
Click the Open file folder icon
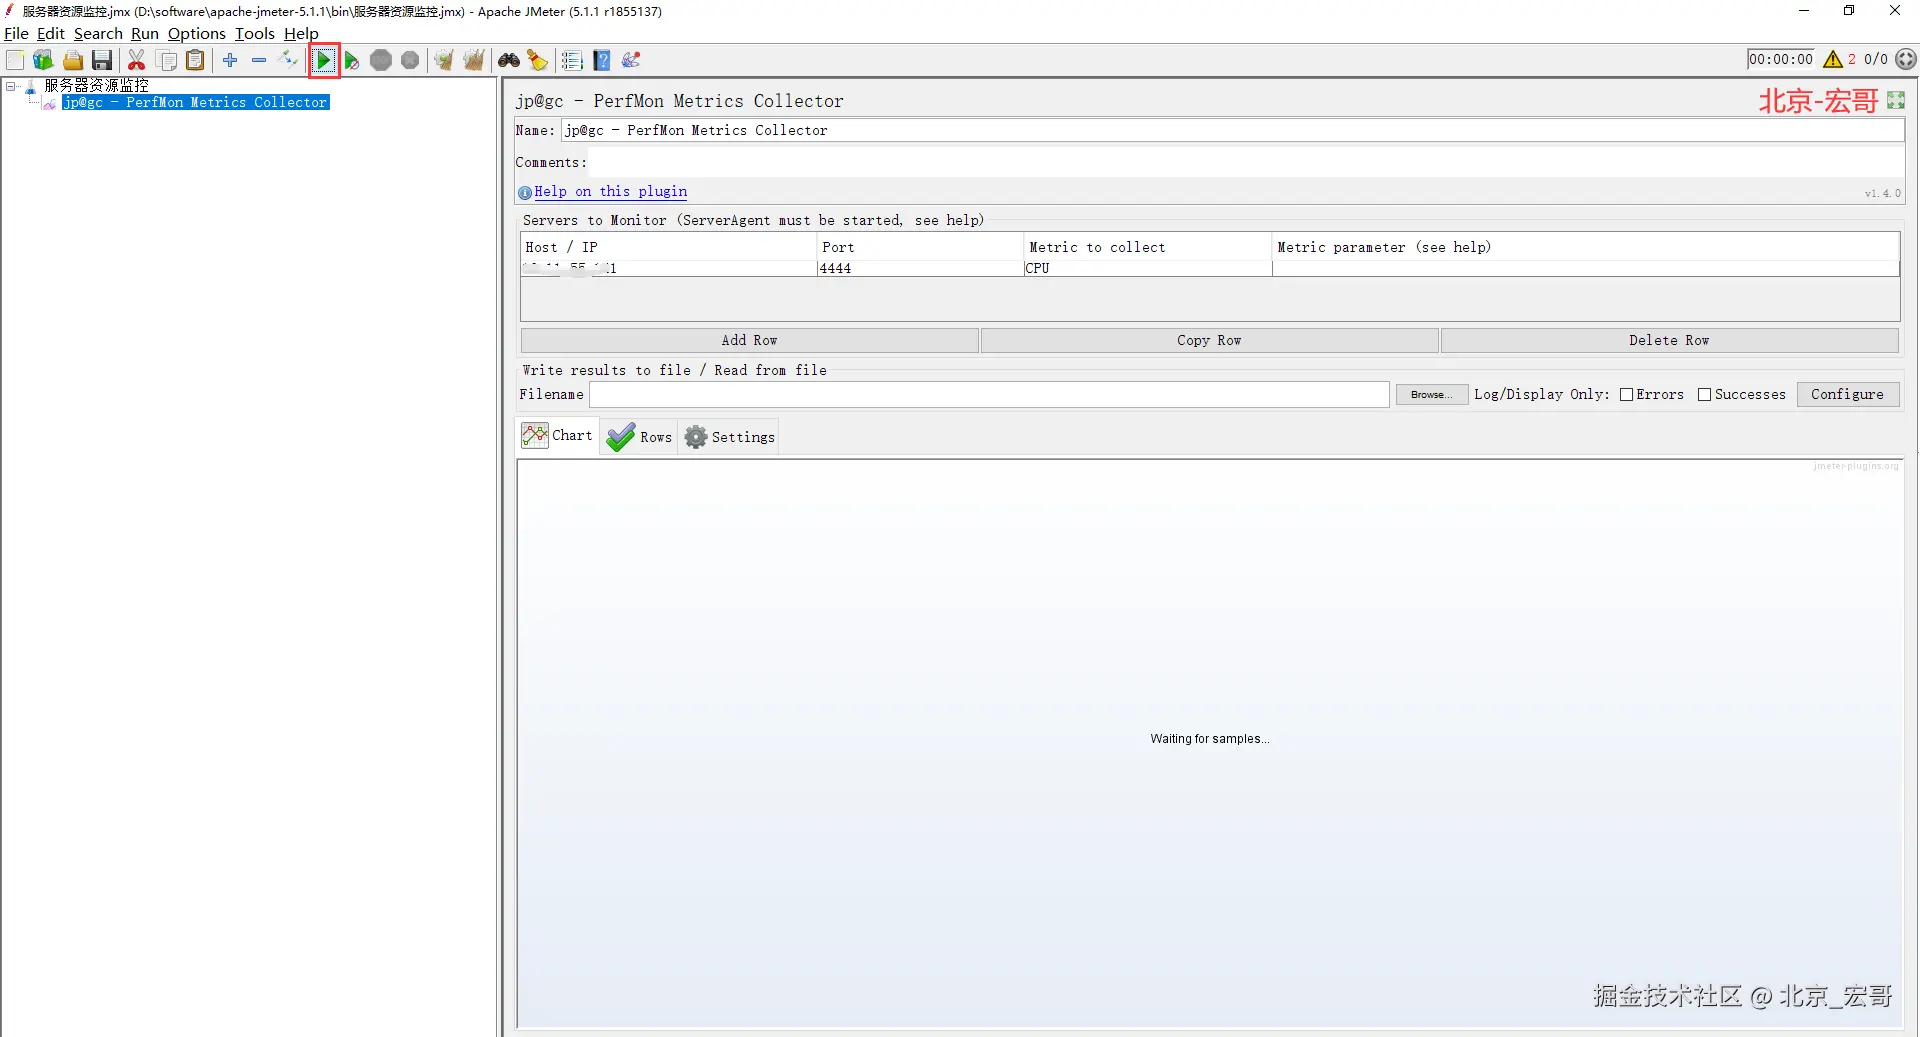point(73,60)
